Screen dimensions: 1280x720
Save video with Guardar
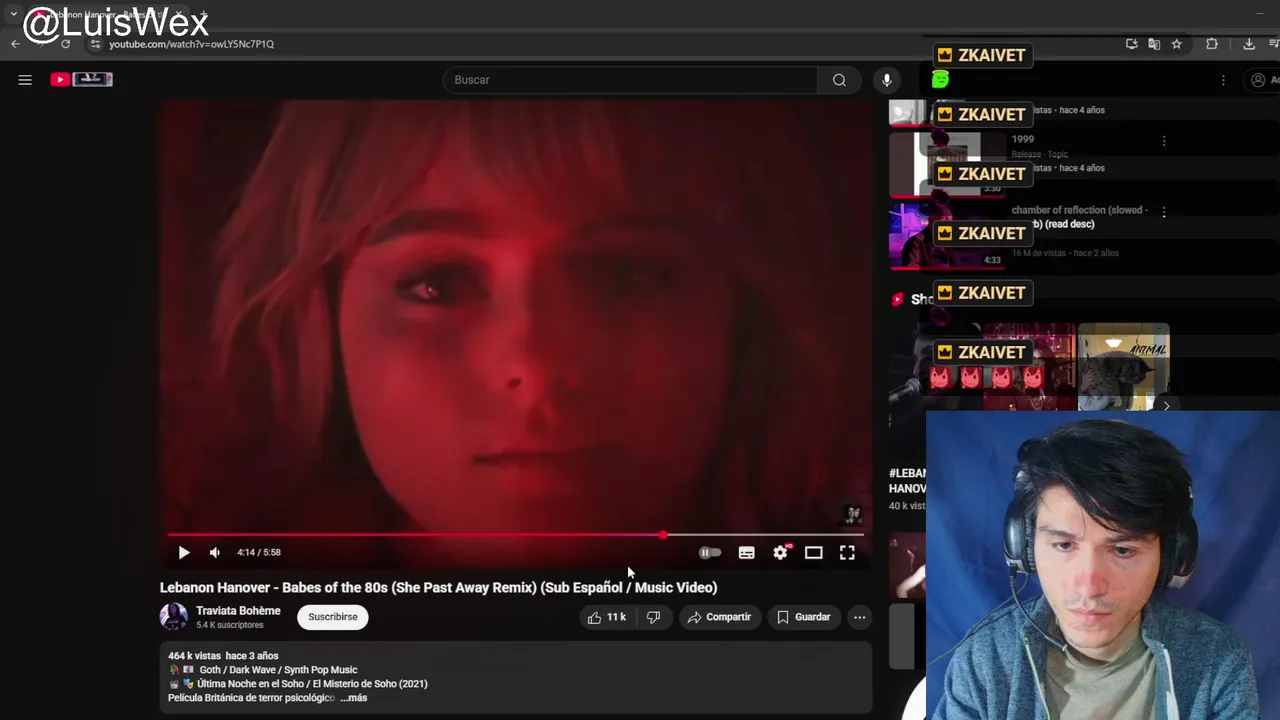[804, 617]
